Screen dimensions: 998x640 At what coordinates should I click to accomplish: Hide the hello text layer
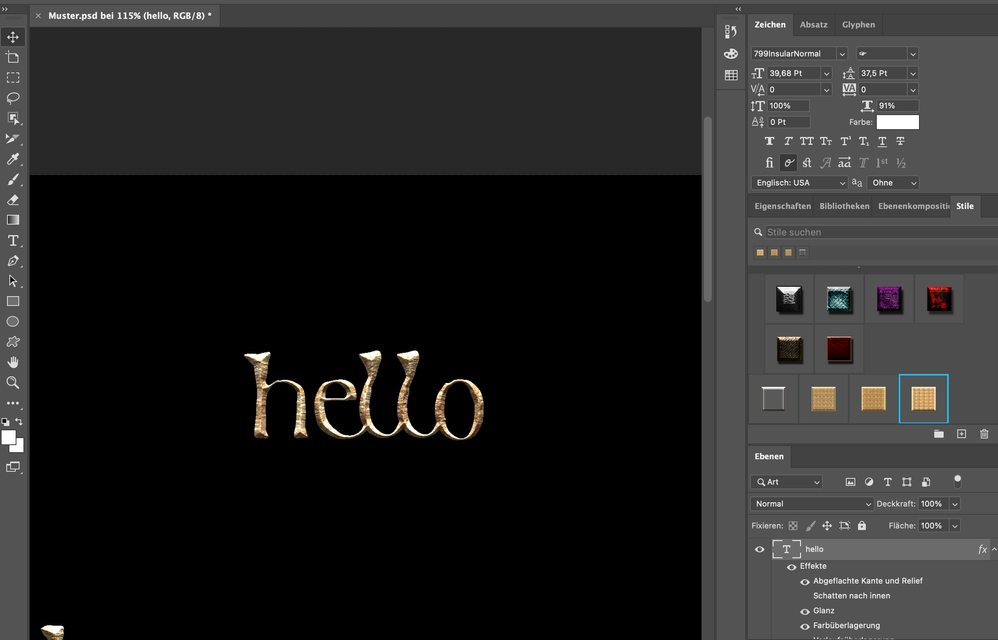pyautogui.click(x=759, y=549)
